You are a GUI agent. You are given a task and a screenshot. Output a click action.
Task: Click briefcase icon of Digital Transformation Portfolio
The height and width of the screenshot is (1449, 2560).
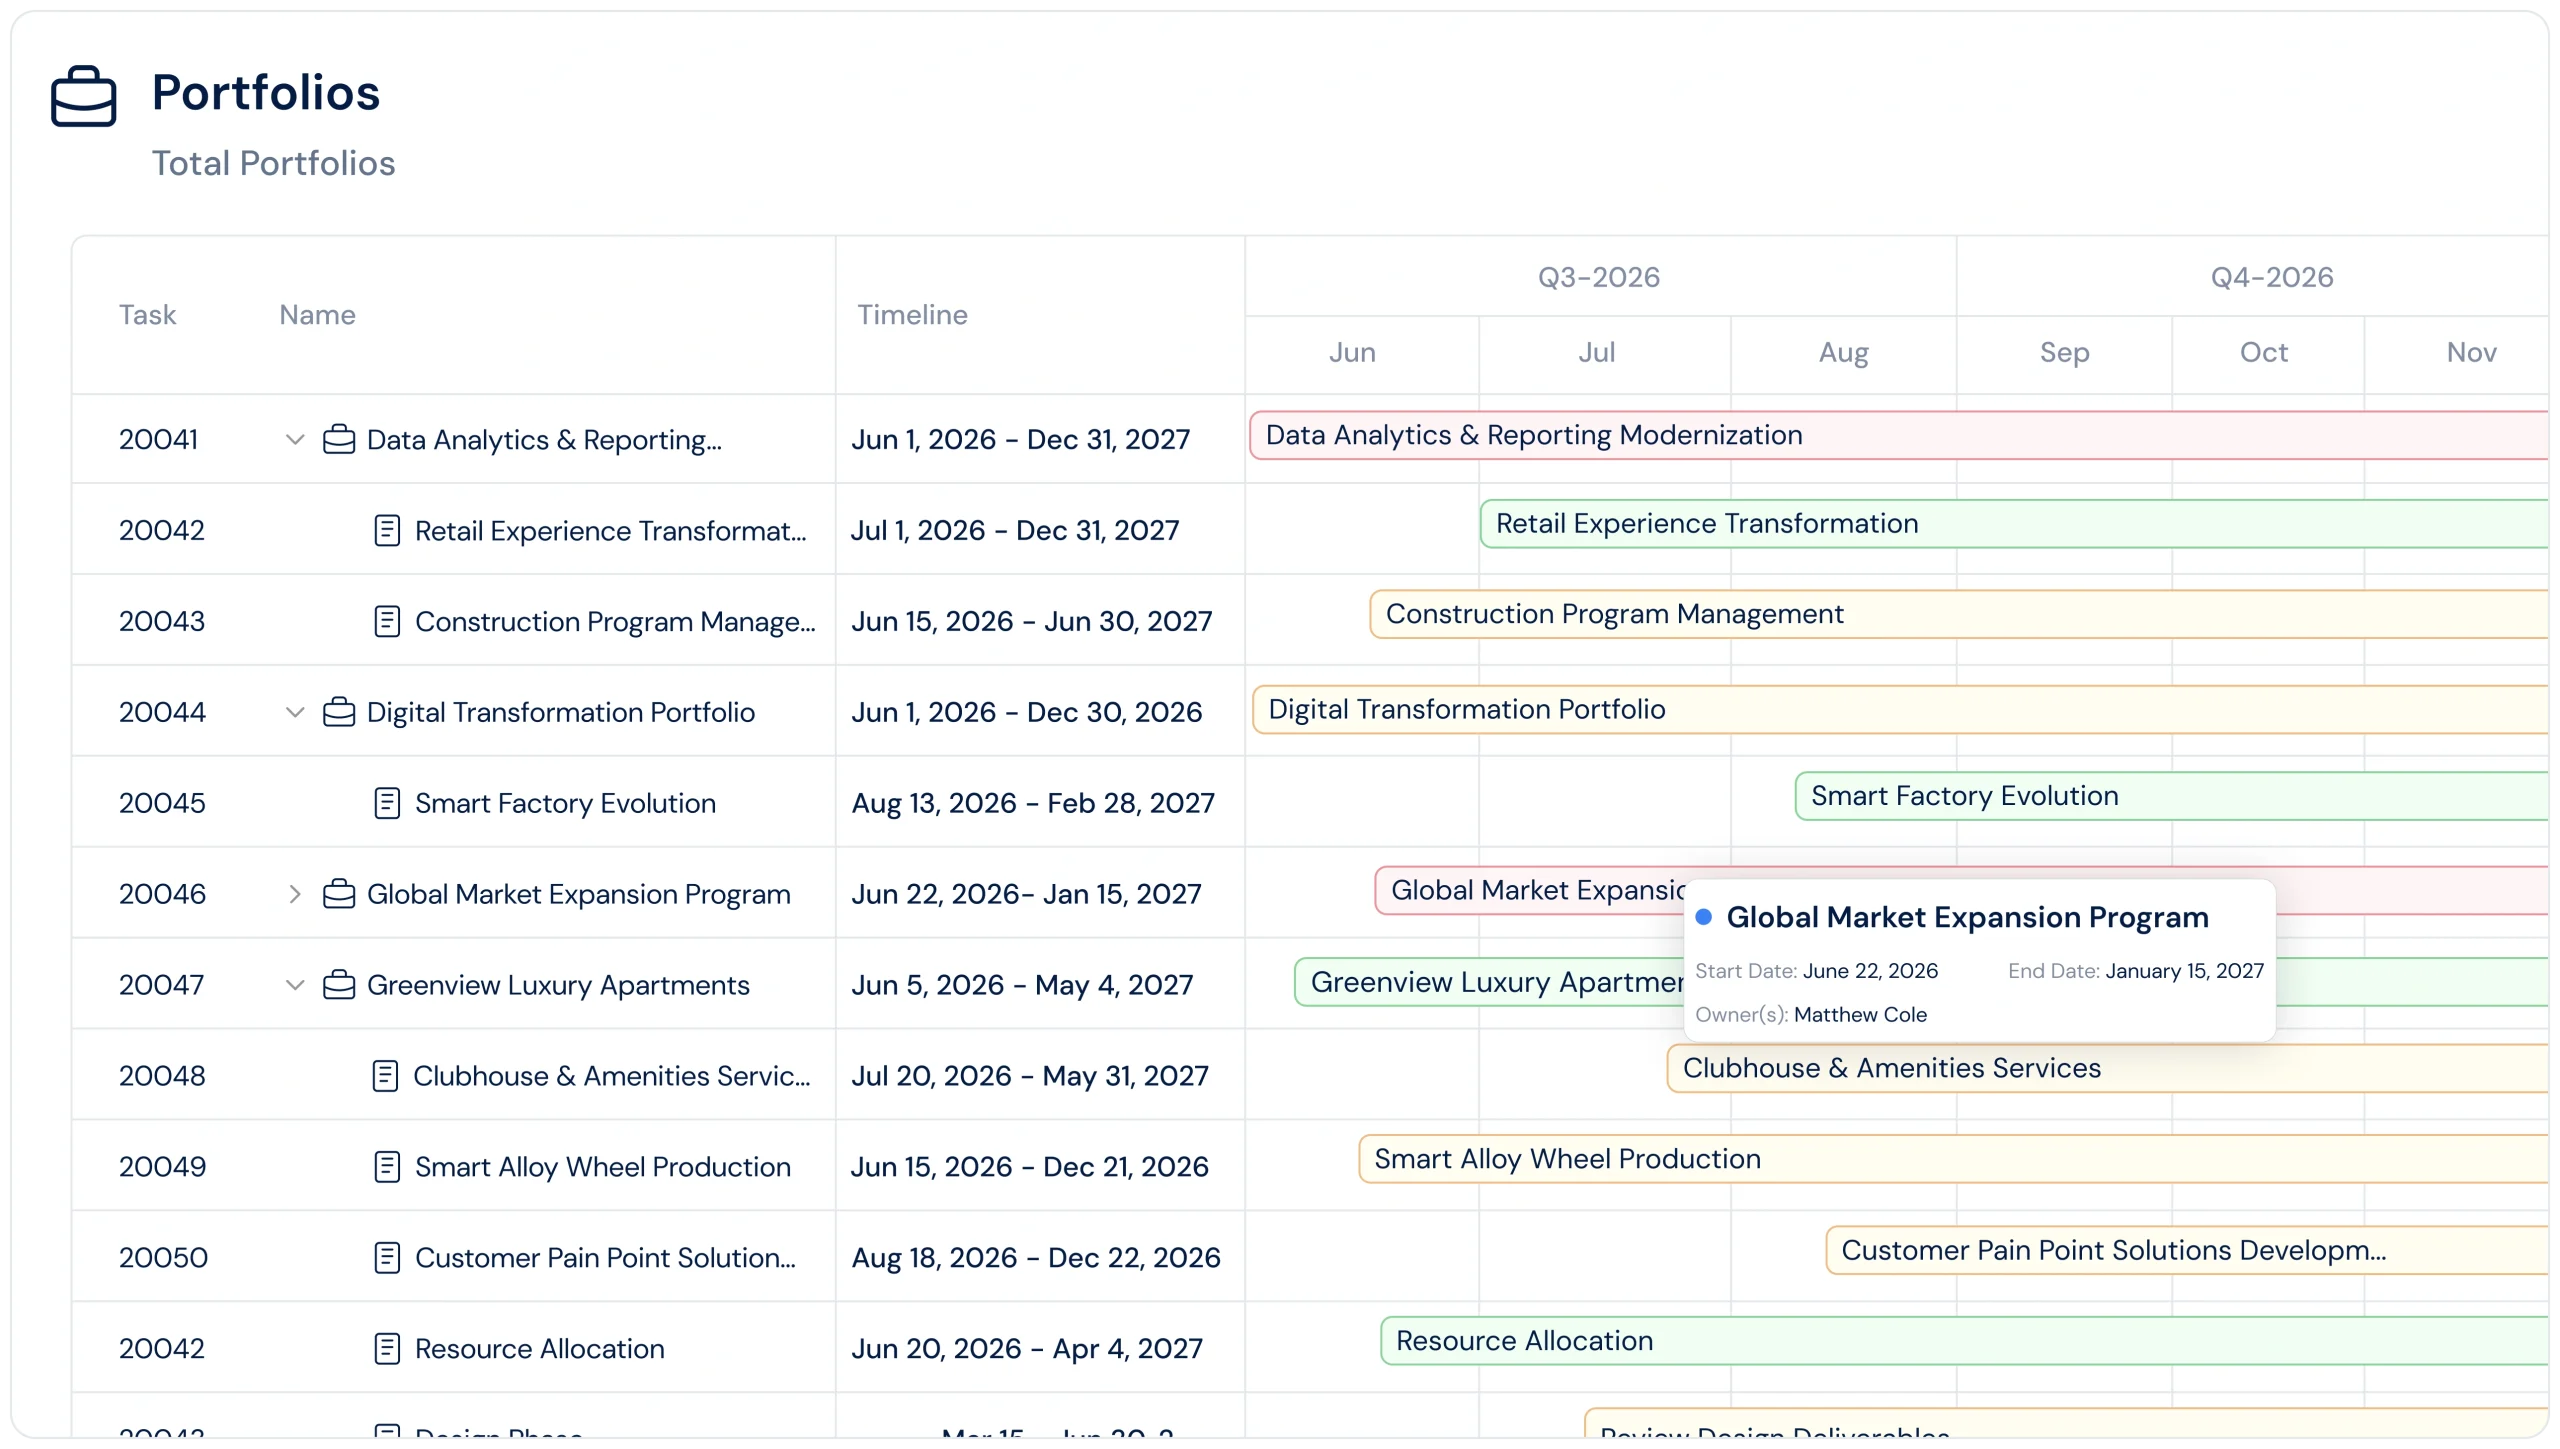pos(339,712)
